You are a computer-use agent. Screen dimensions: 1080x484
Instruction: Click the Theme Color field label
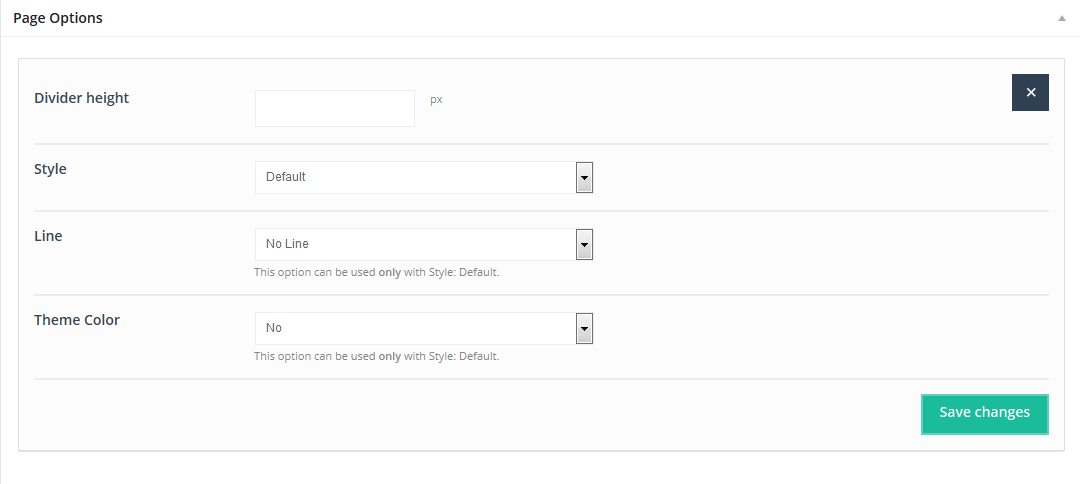pos(77,320)
